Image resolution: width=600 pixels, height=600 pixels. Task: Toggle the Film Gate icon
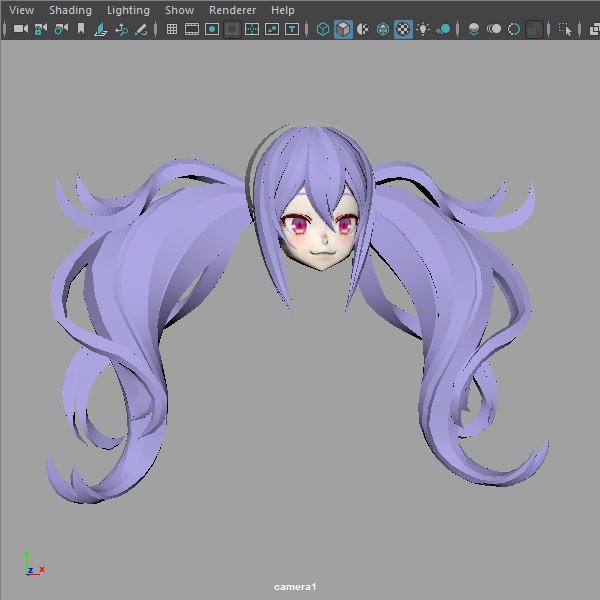(192, 29)
